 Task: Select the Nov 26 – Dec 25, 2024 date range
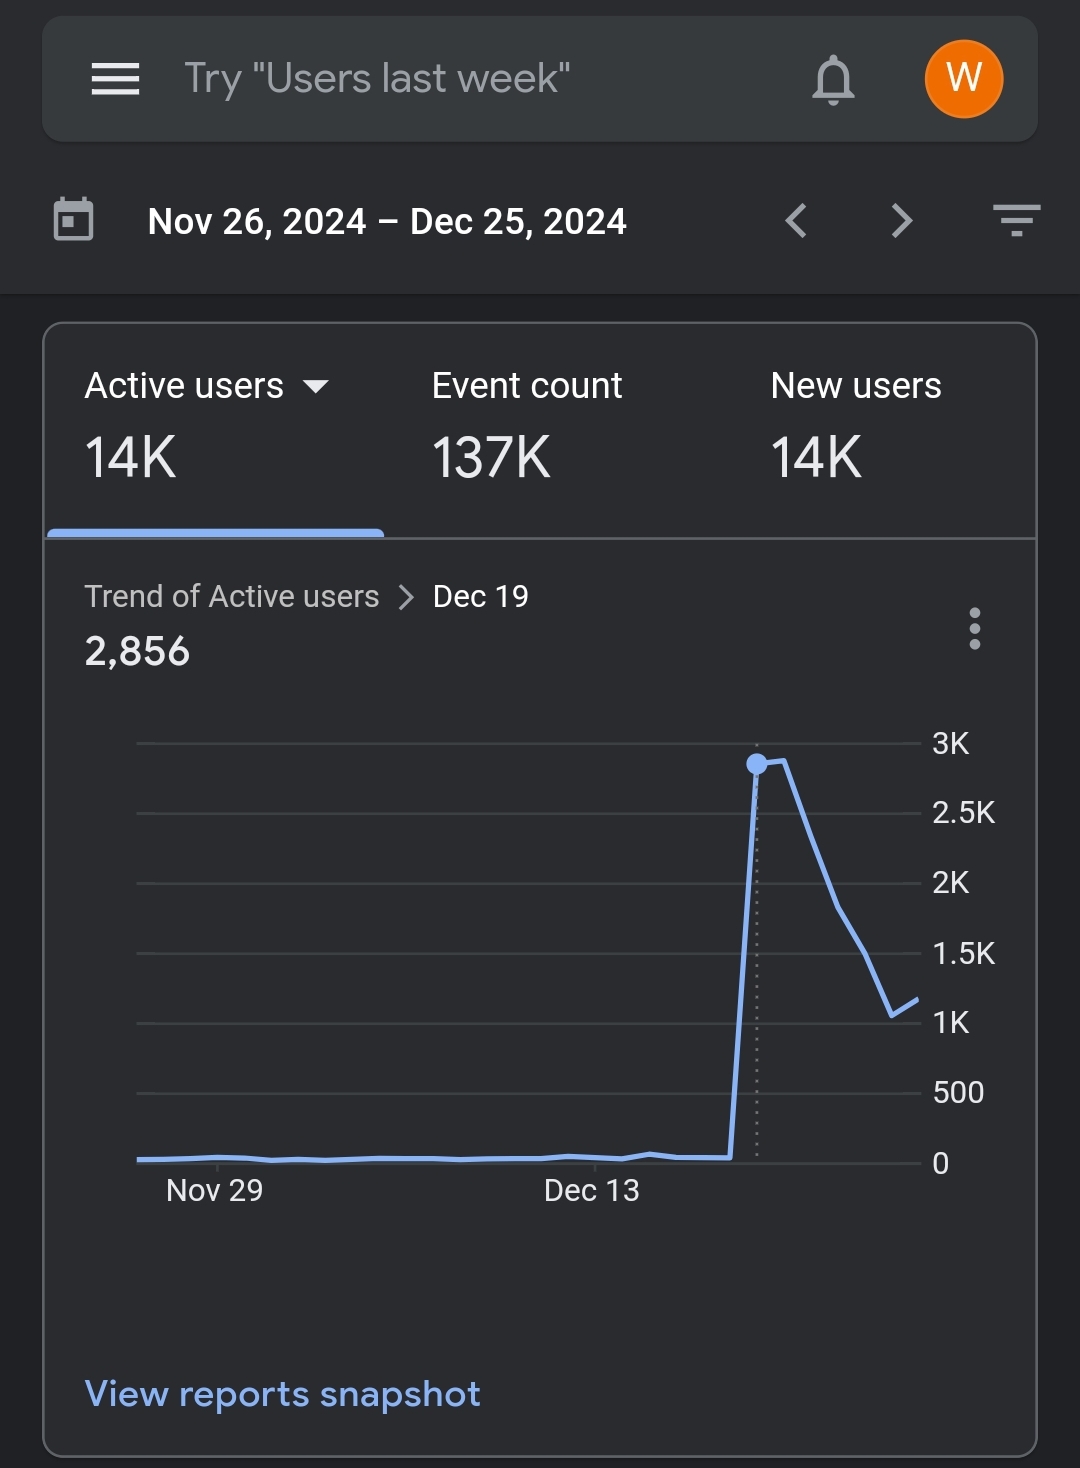(387, 222)
